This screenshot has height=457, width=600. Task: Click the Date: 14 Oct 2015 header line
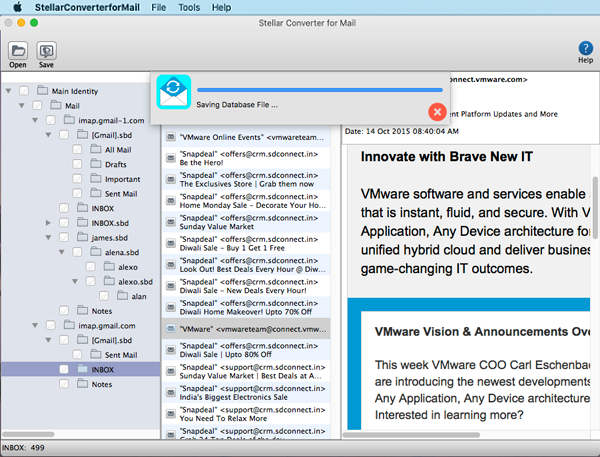[x=402, y=131]
